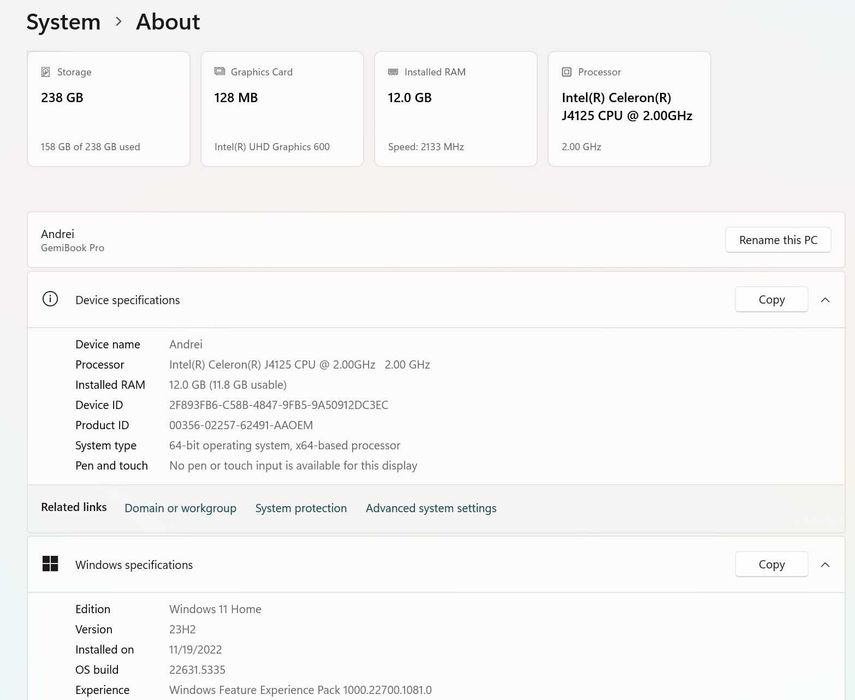Click the Device ID label
This screenshot has height=700, width=855.
[99, 405]
